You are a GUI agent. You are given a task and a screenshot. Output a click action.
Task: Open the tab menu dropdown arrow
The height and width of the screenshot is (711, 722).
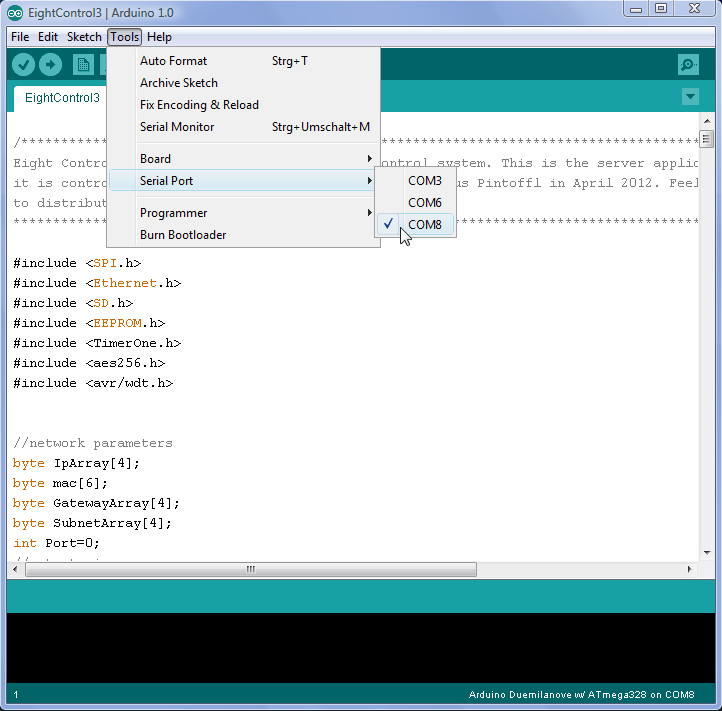[690, 96]
